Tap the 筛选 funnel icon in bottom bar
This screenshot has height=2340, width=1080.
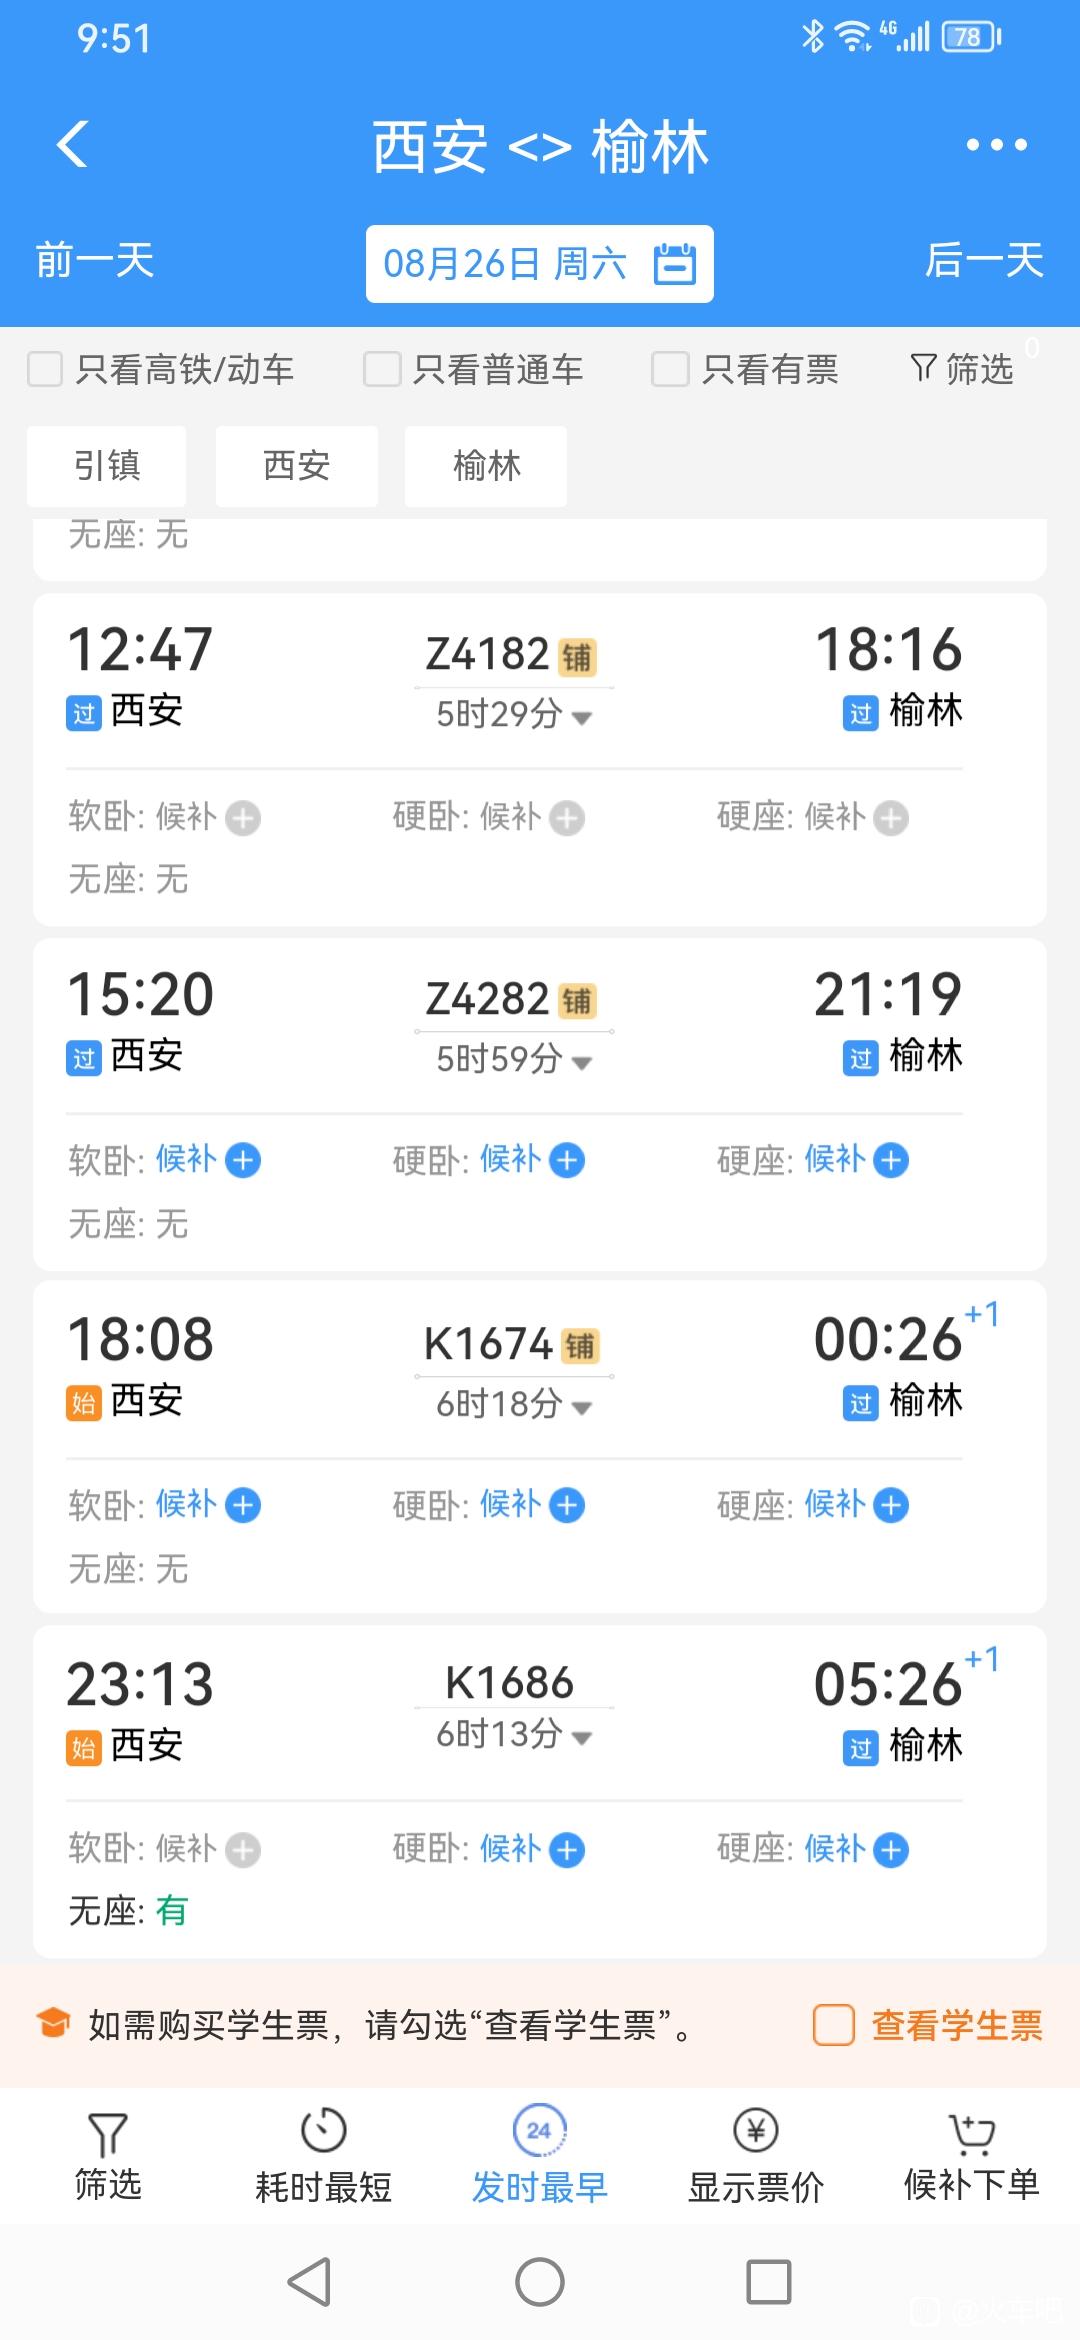tap(108, 2134)
